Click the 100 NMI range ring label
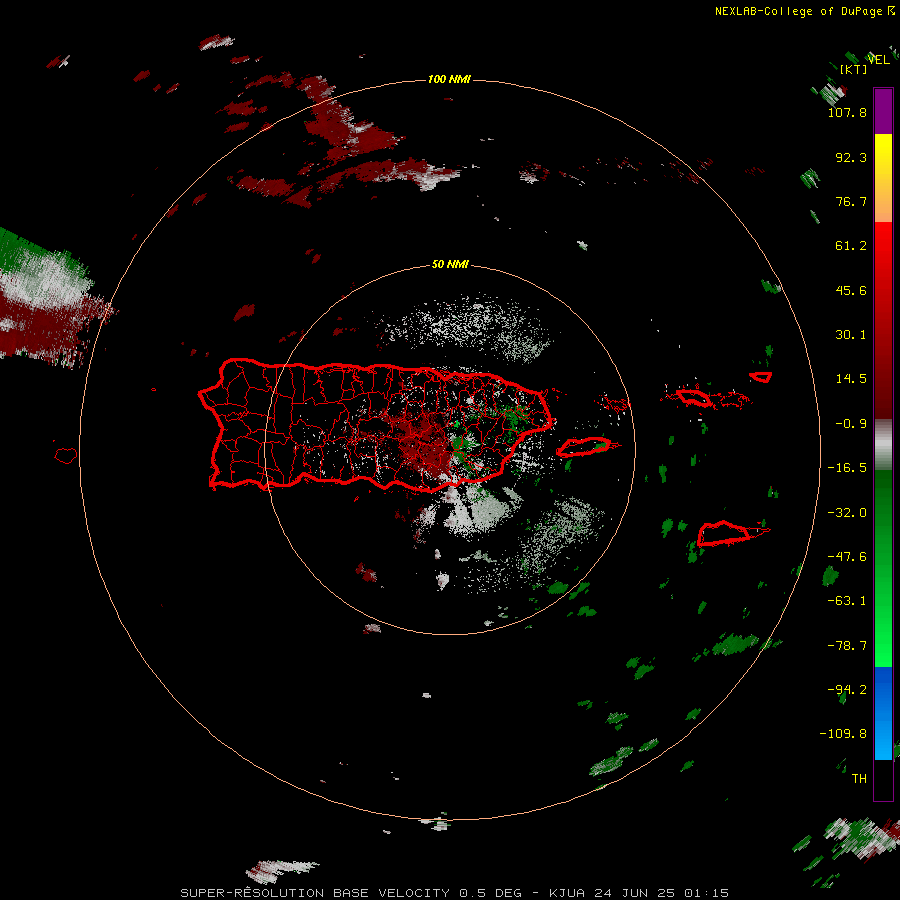The width and height of the screenshot is (900, 900). (x=449, y=79)
